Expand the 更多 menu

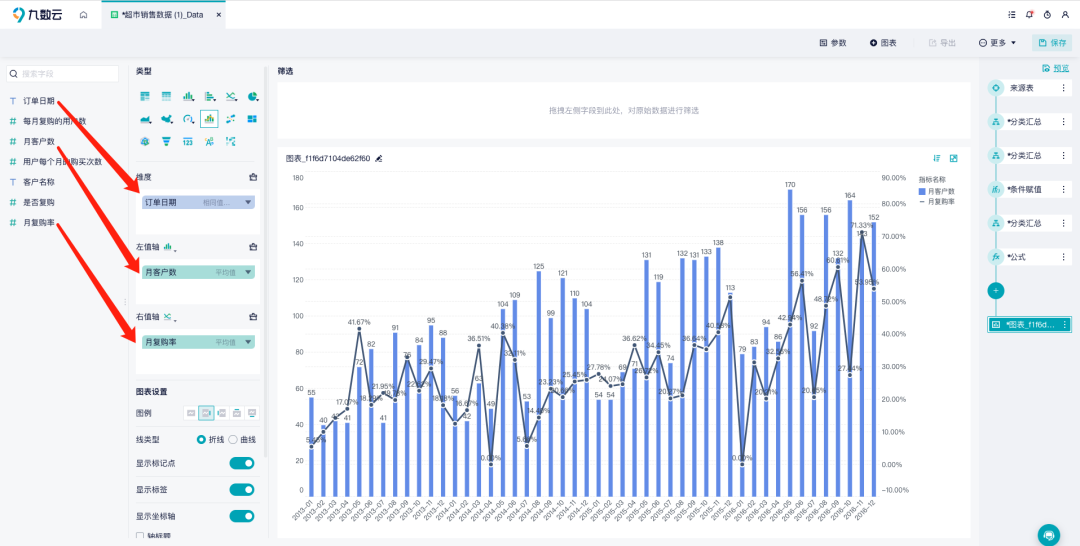[997, 43]
